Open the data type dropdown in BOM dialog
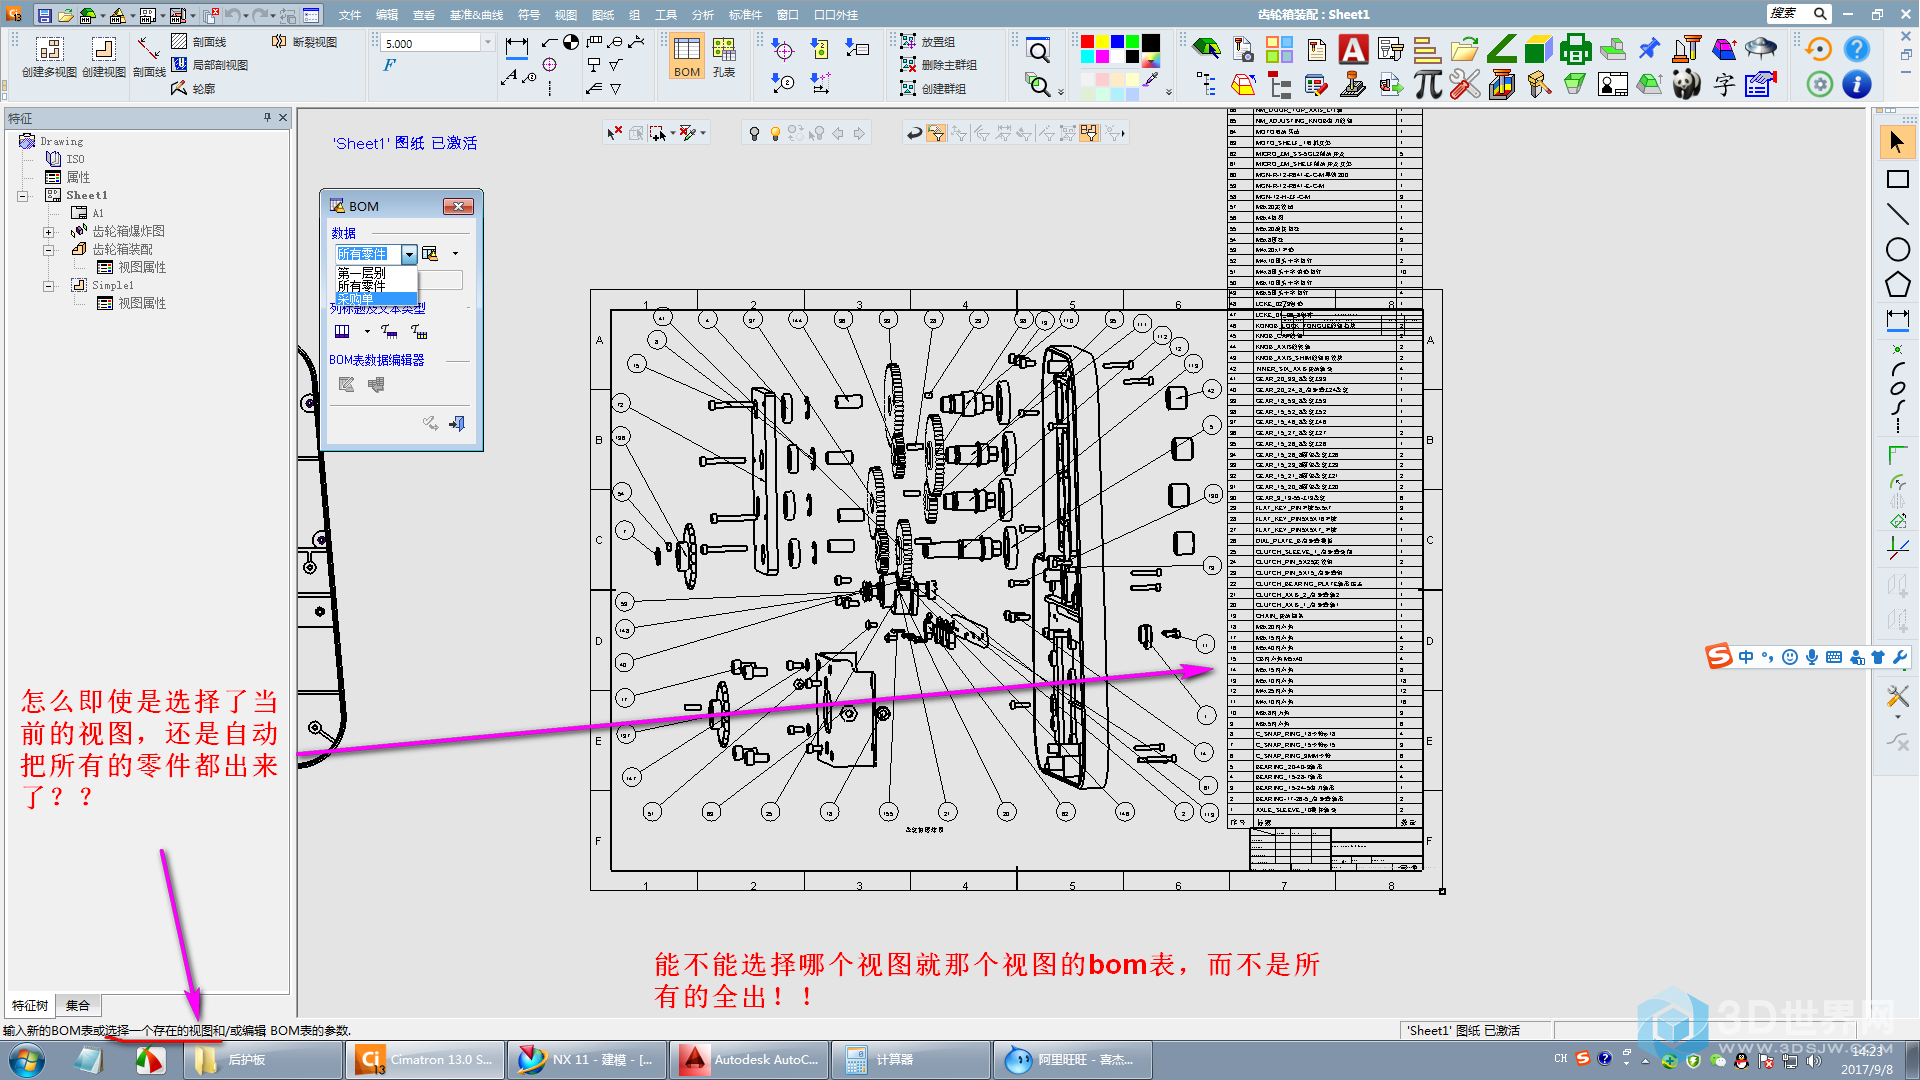 pos(409,254)
